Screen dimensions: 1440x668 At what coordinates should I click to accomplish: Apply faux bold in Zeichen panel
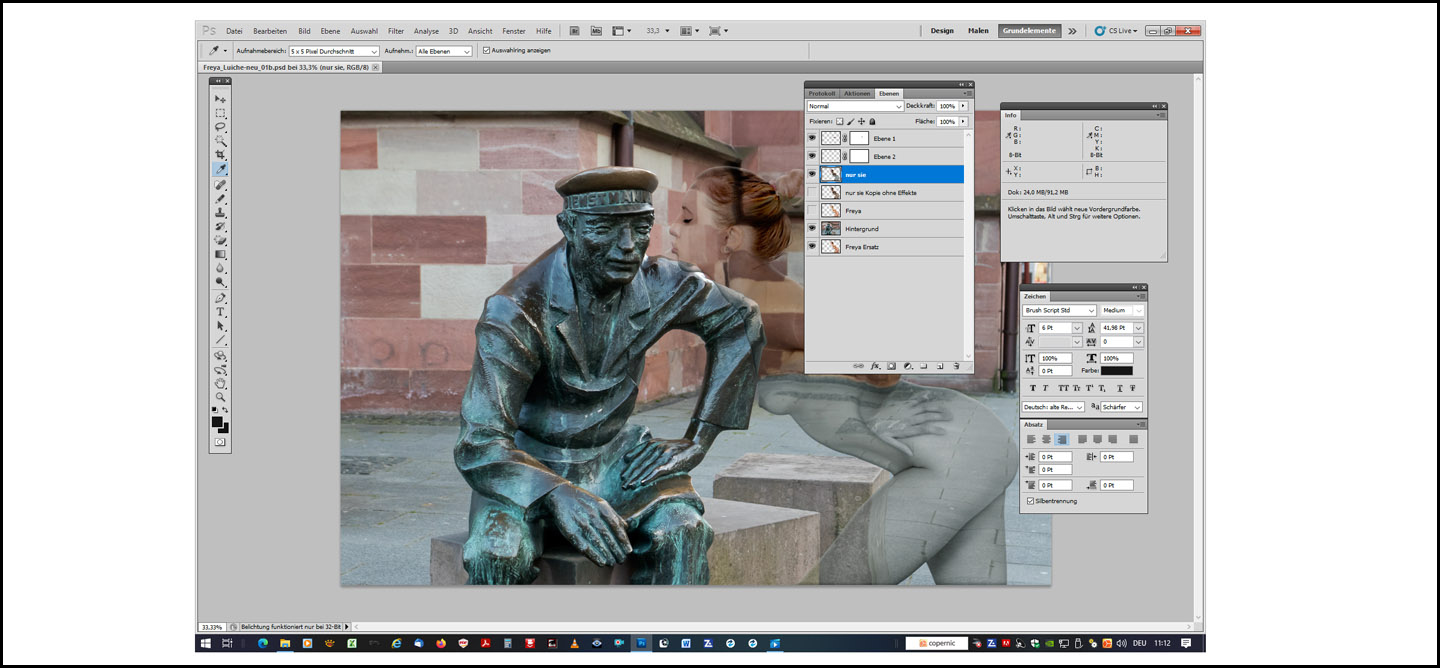(1034, 388)
